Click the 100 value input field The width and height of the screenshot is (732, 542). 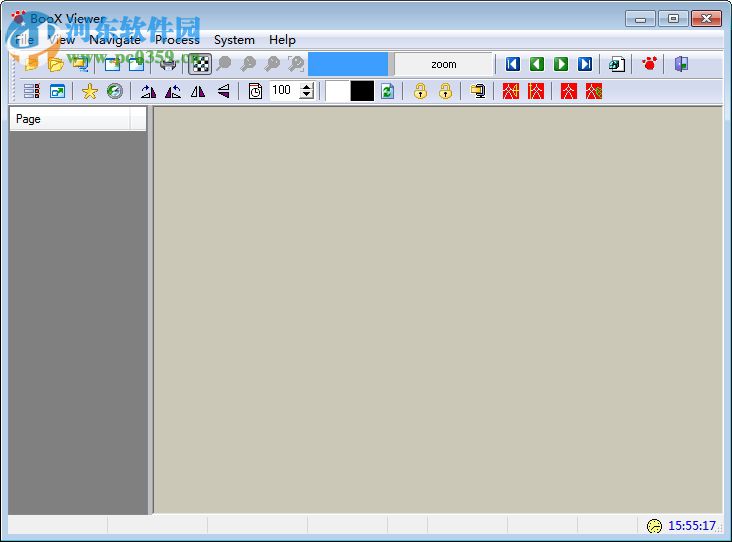(284, 91)
